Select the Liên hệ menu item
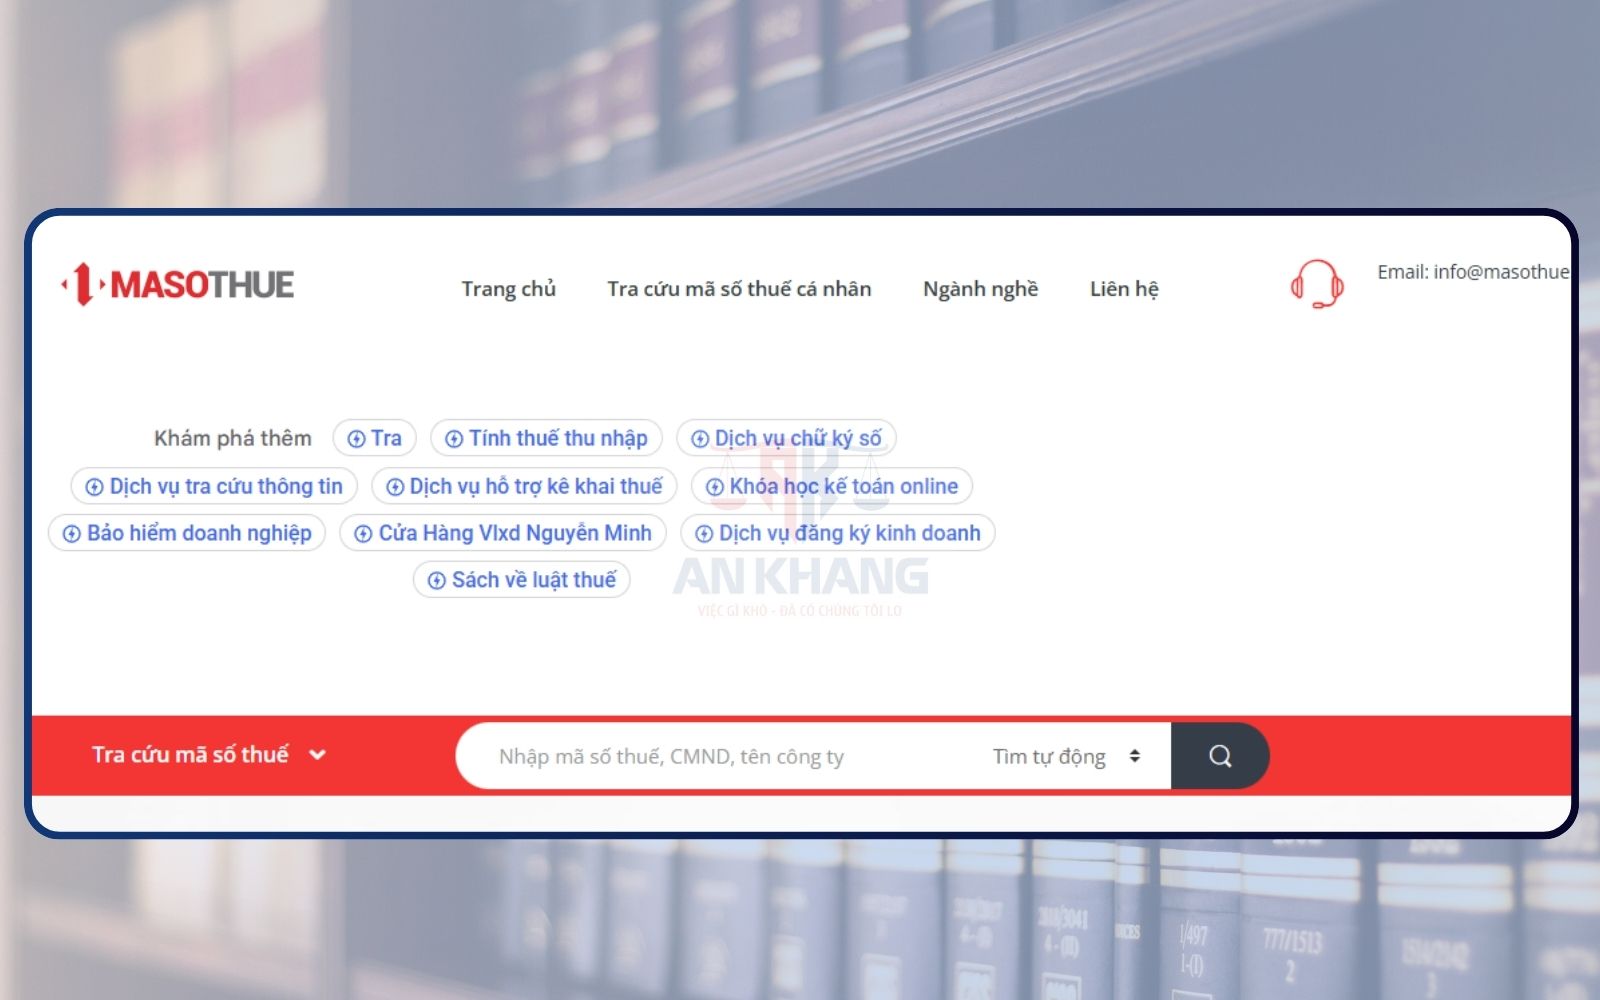Image resolution: width=1600 pixels, height=1000 pixels. click(1124, 289)
